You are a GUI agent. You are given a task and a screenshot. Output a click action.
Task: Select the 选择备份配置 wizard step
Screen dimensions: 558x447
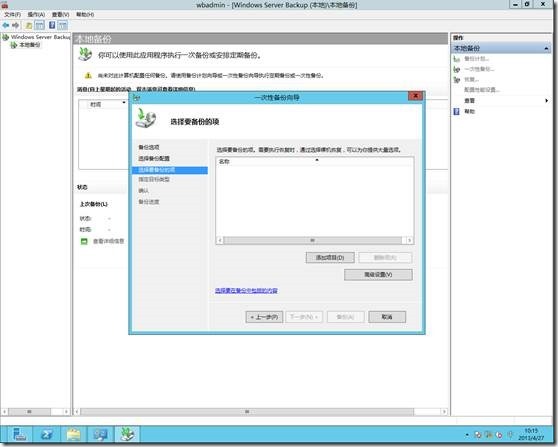pos(154,158)
